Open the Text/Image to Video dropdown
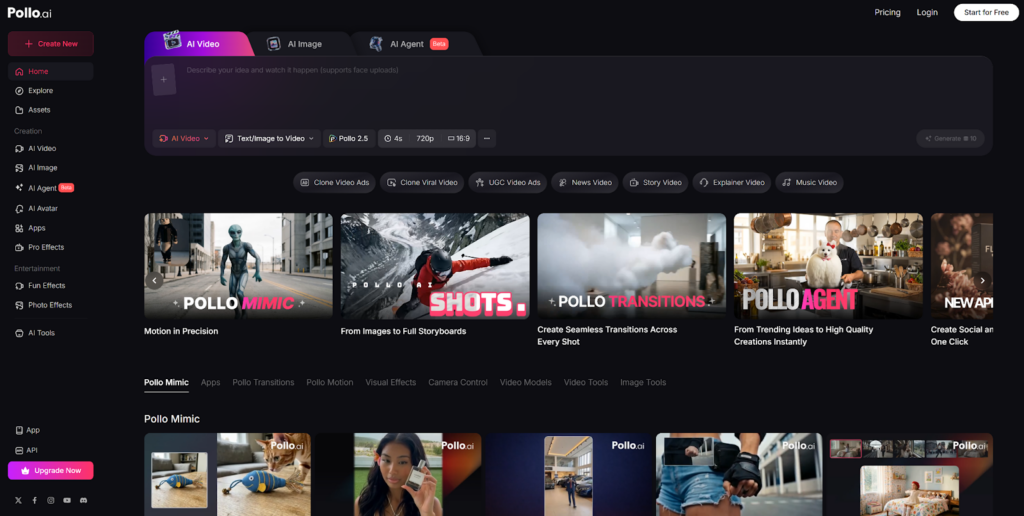 tap(269, 139)
